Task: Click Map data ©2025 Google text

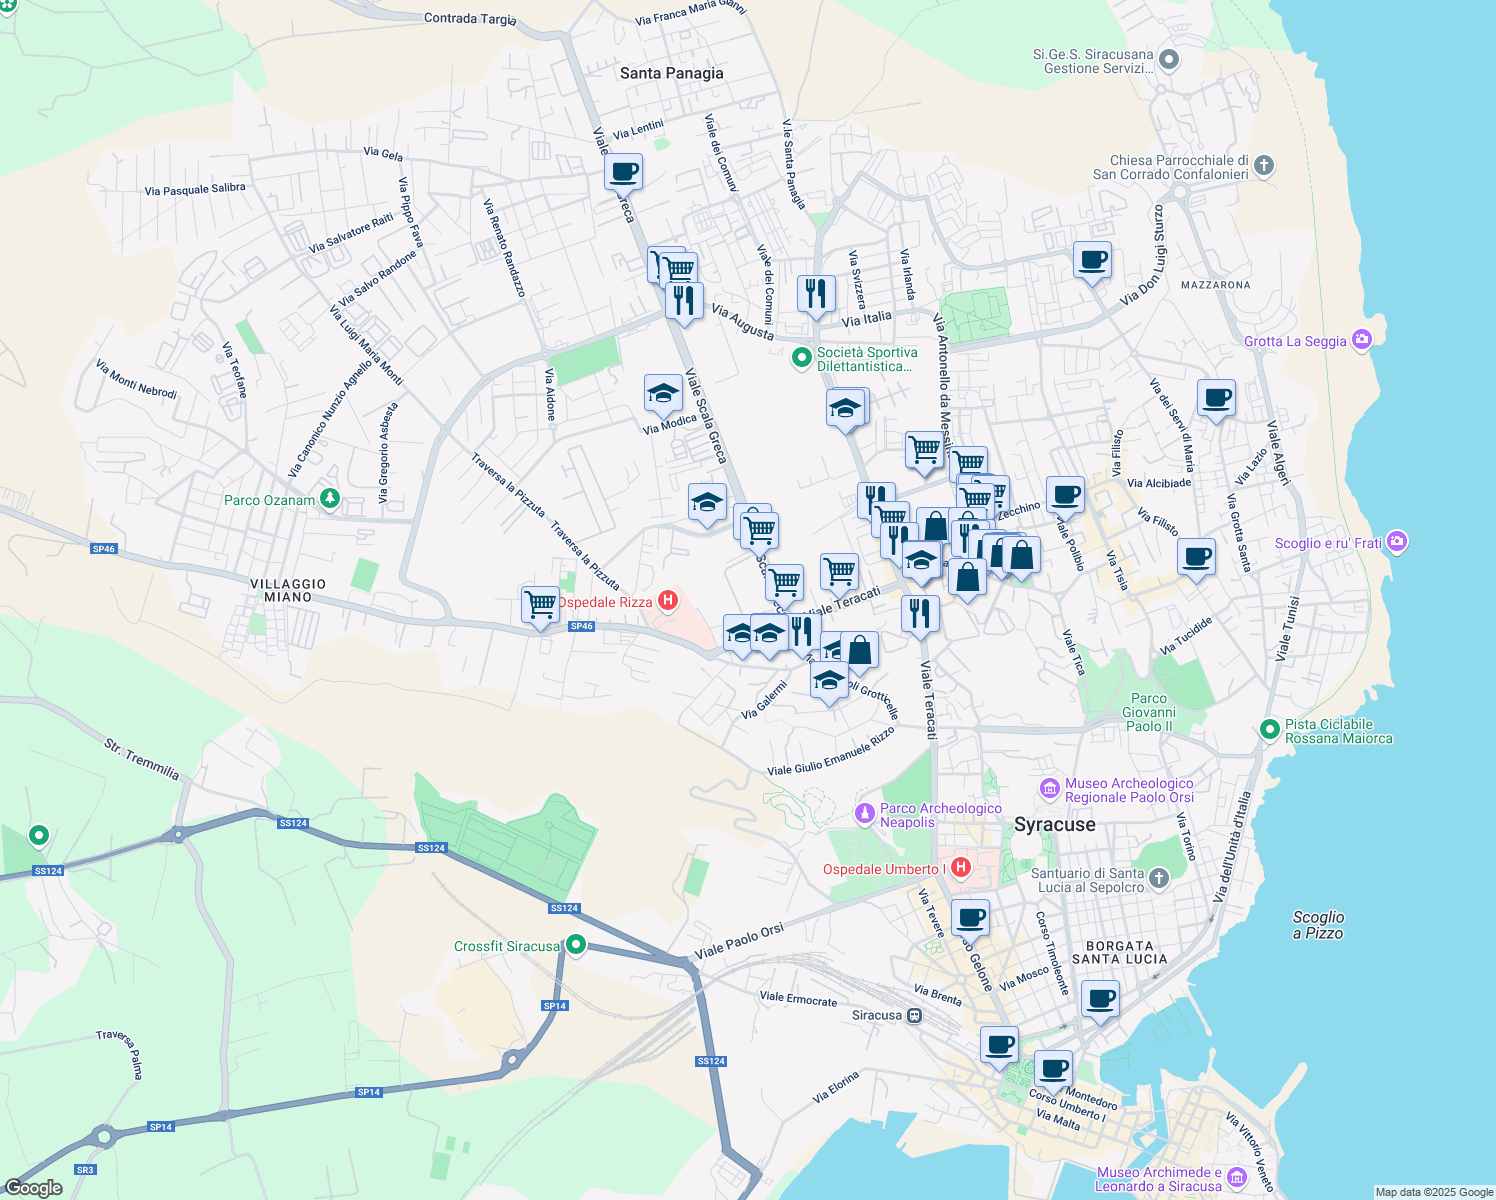Action: [1434, 1192]
